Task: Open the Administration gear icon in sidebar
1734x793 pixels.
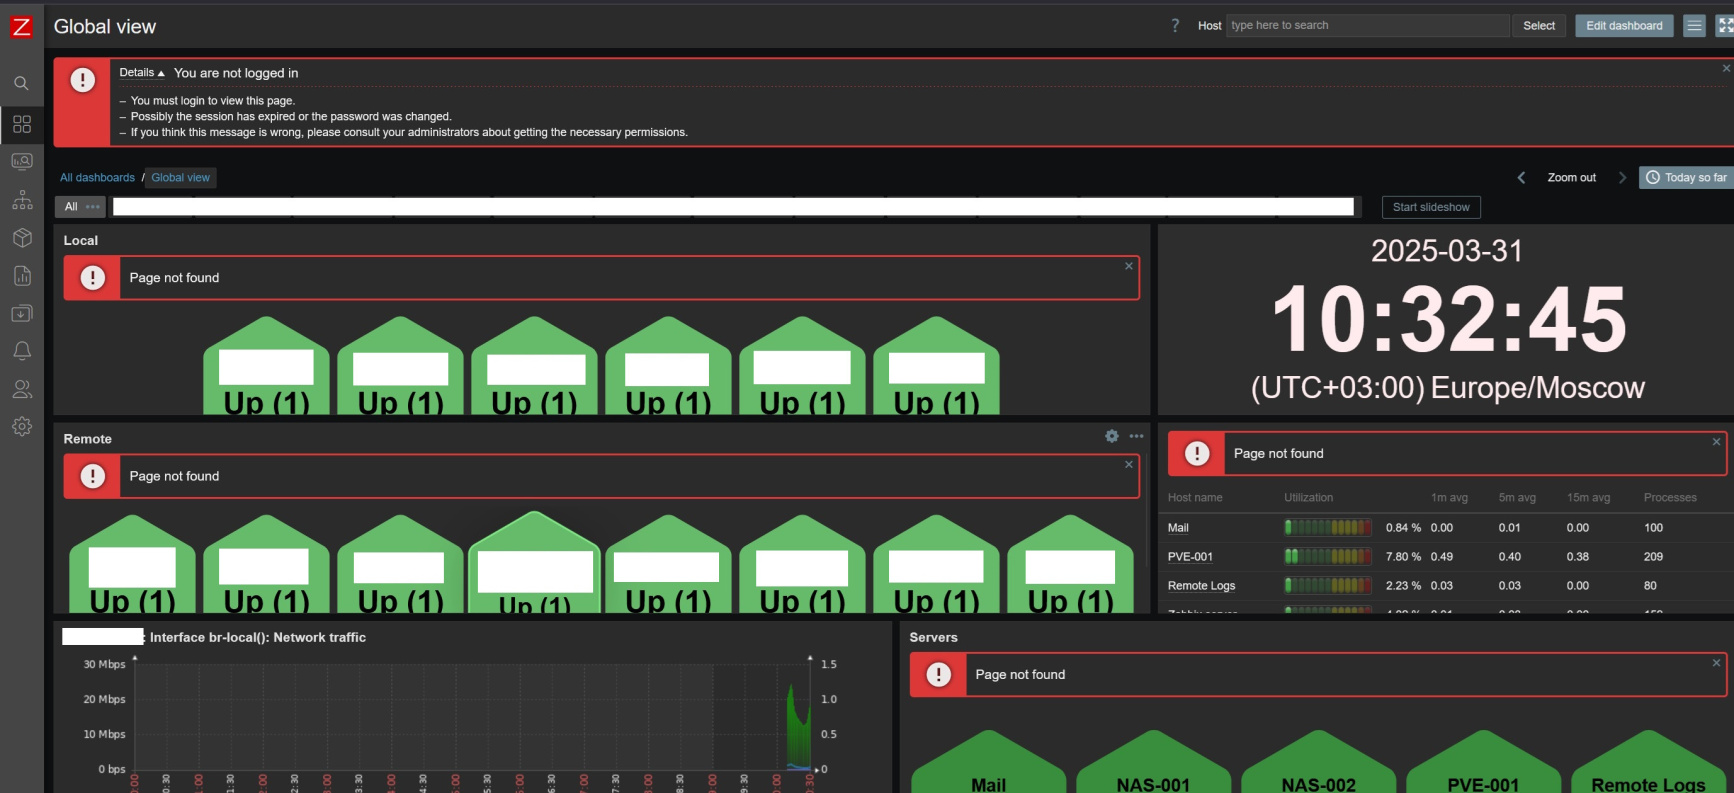Action: pyautogui.click(x=22, y=427)
